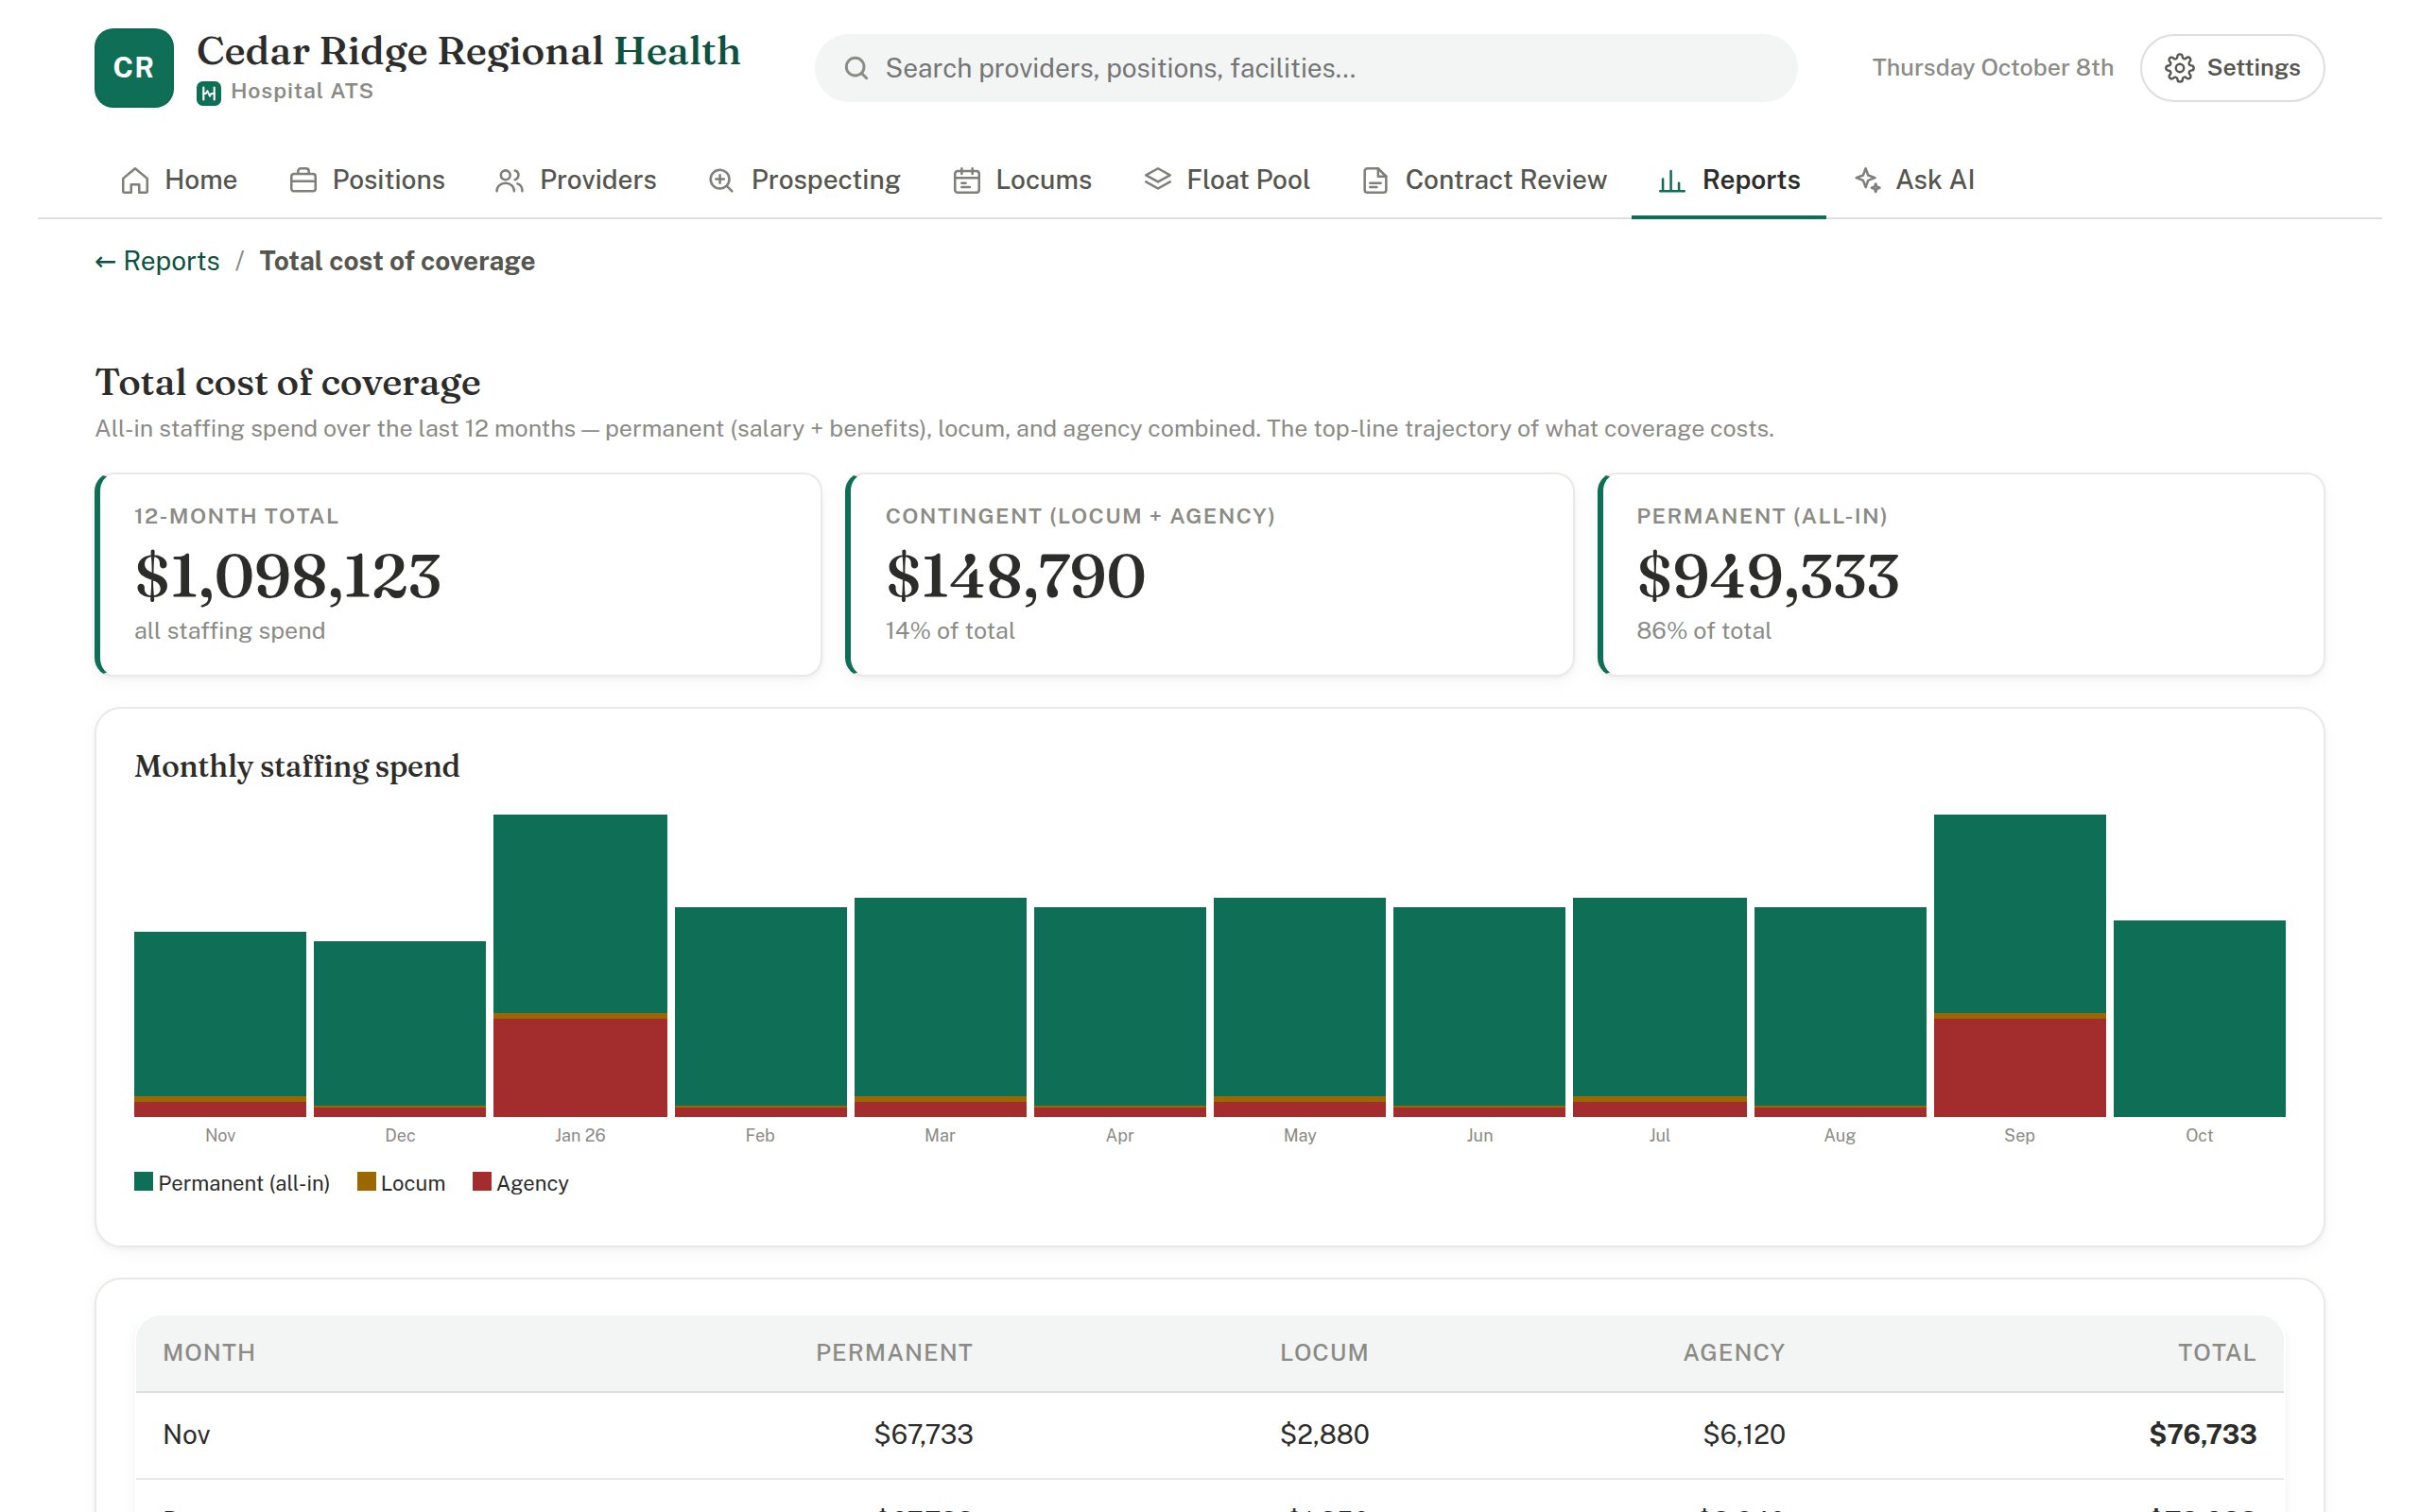Viewport: 2420px width, 1512px height.
Task: Go to the Positions tab
Action: 367,180
